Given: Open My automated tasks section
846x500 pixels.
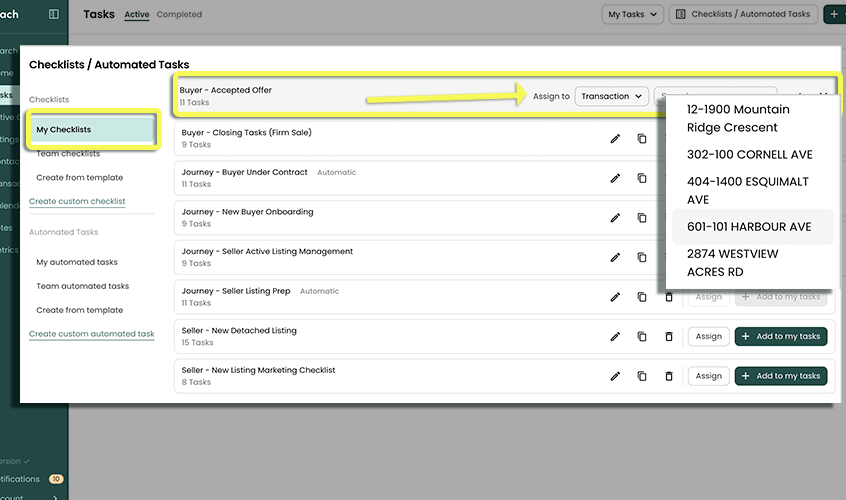Looking at the screenshot, I should 77,262.
